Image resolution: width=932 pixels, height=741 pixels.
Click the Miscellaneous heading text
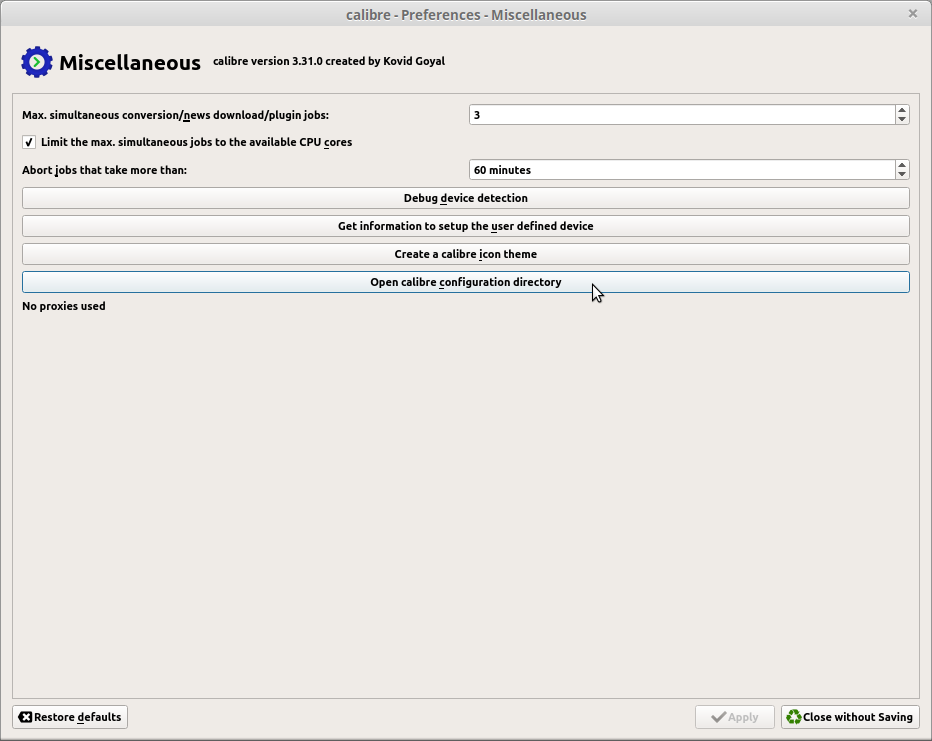click(x=130, y=62)
